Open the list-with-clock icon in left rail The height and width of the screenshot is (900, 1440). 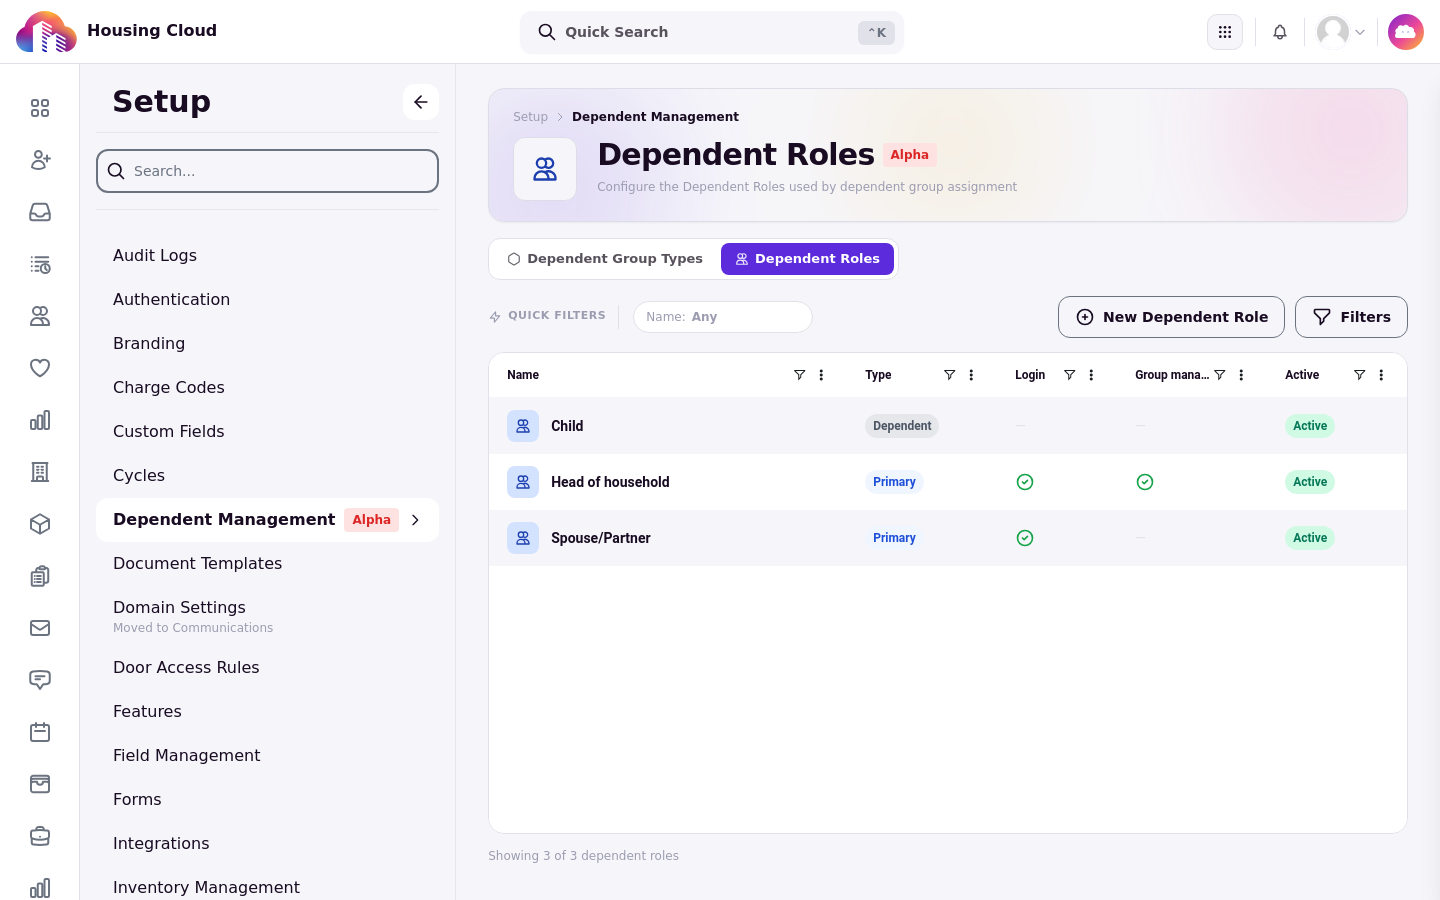click(x=40, y=264)
